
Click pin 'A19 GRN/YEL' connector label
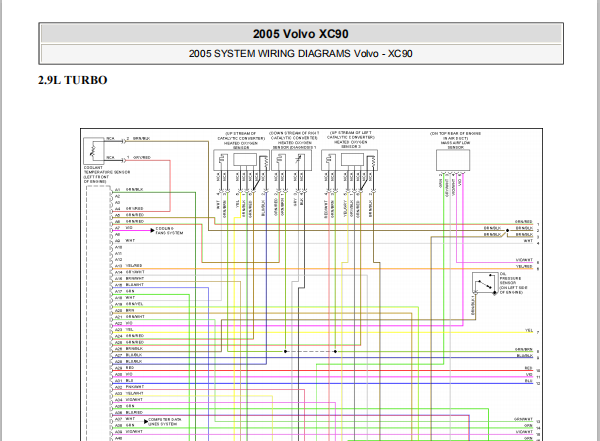coord(129,304)
